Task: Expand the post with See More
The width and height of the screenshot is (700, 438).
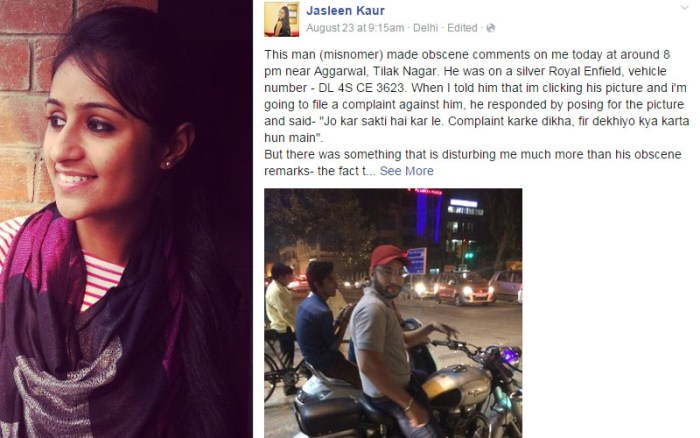Action: click(406, 171)
